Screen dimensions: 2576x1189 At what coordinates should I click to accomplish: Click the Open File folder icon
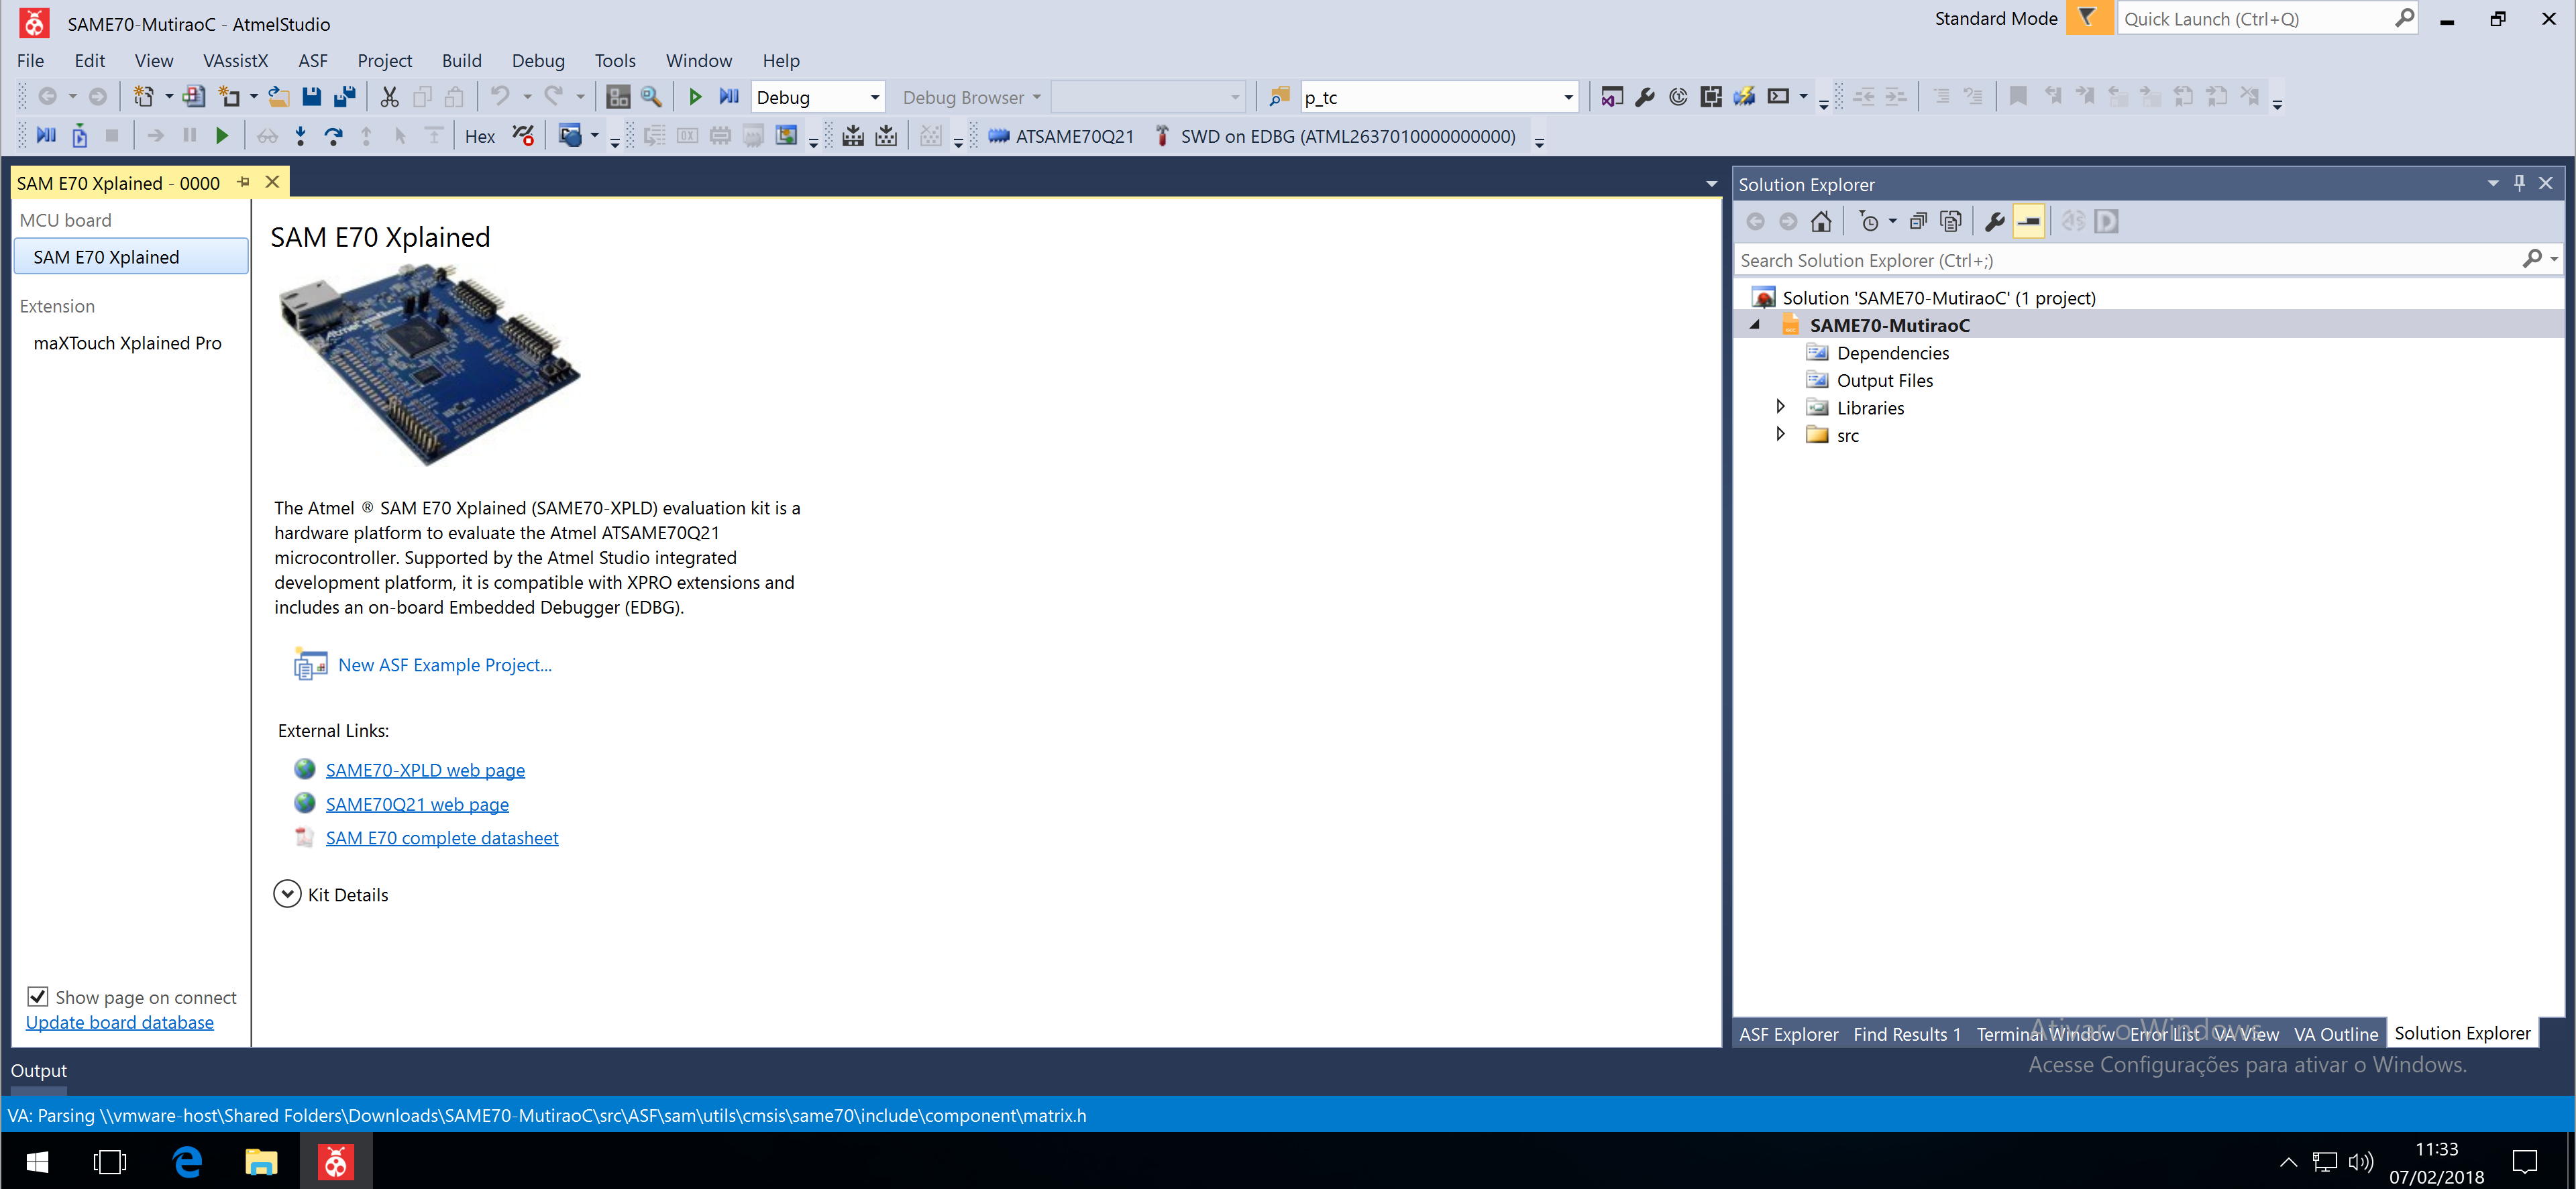(279, 97)
